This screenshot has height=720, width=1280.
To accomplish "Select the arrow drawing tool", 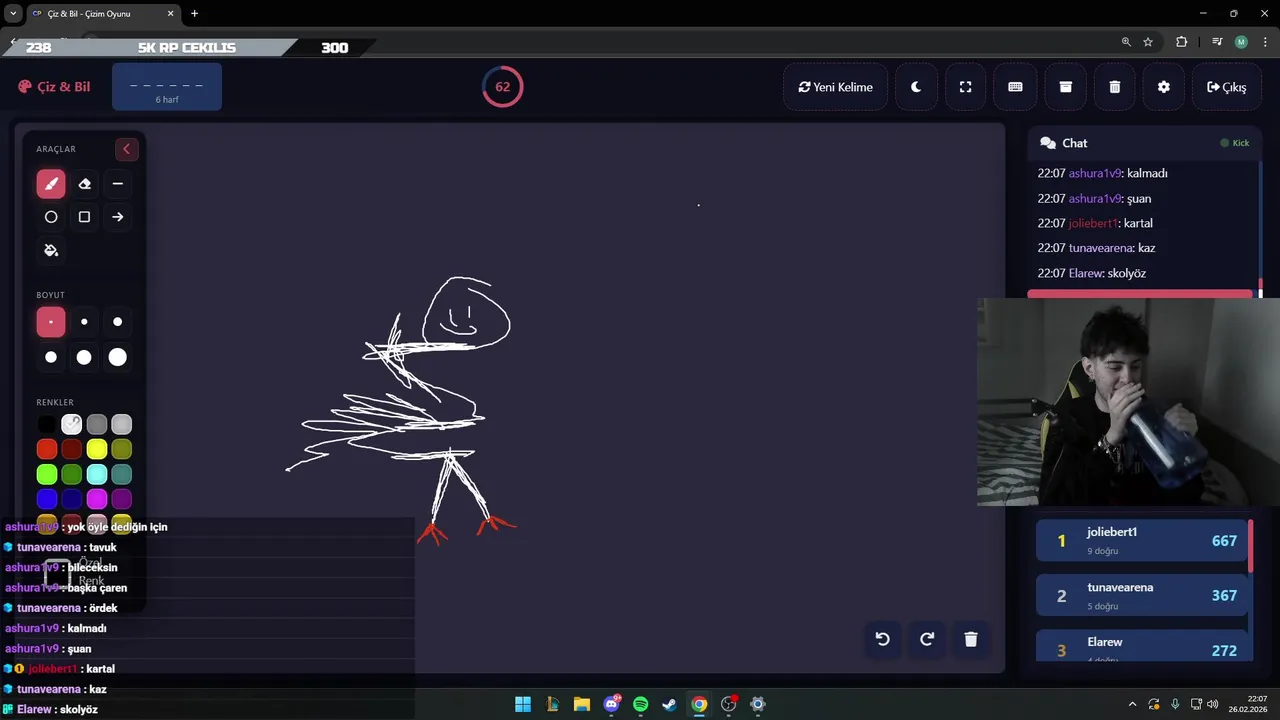I will click(x=118, y=217).
